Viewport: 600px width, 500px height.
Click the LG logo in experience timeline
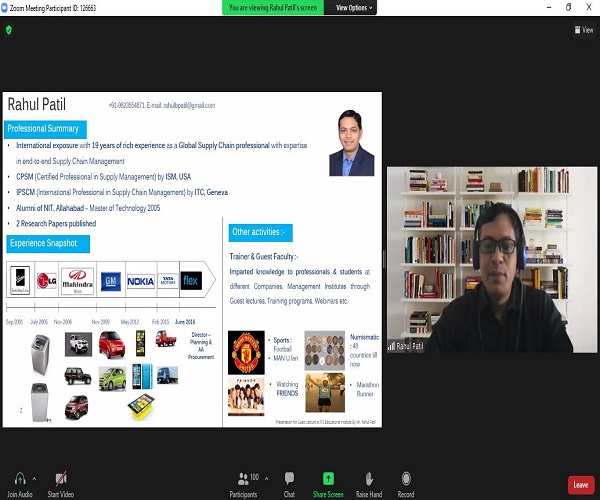click(47, 280)
